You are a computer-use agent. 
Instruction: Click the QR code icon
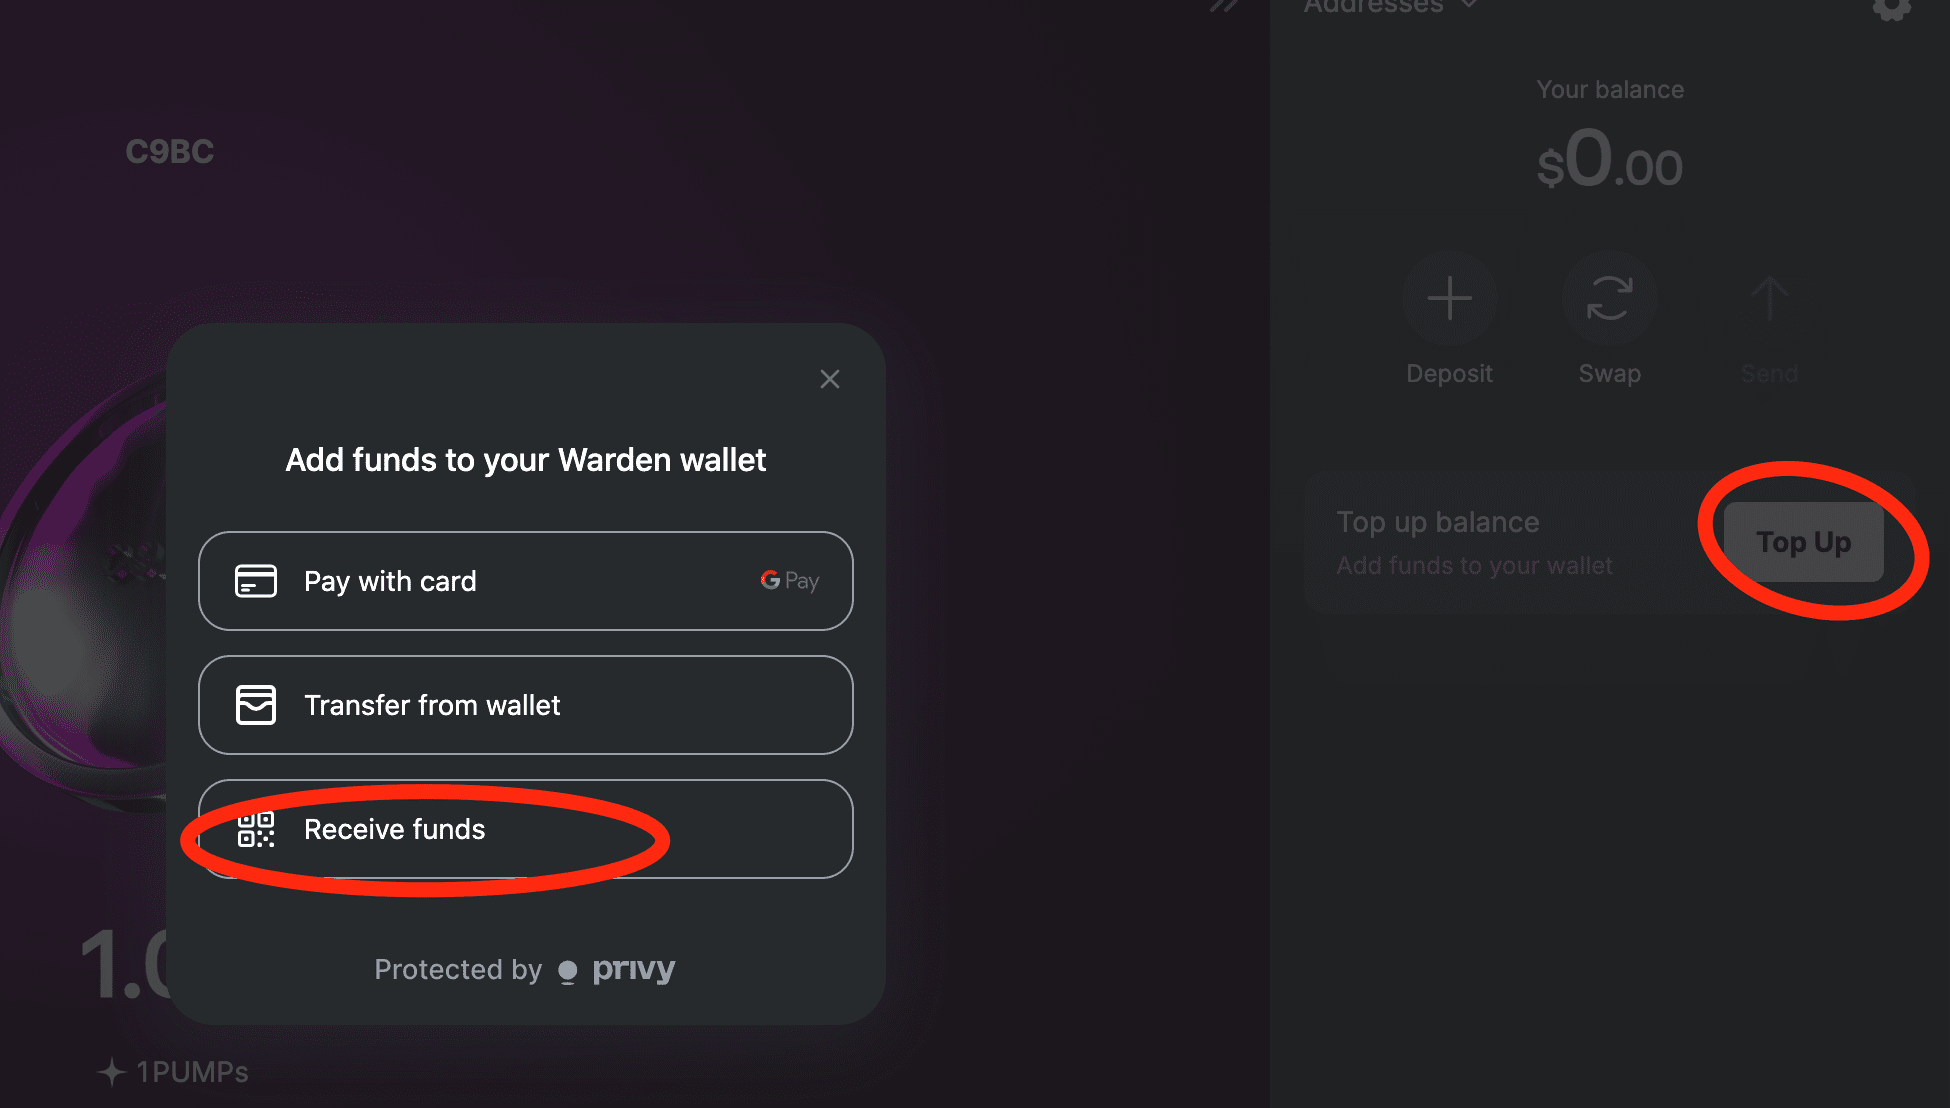(x=256, y=829)
